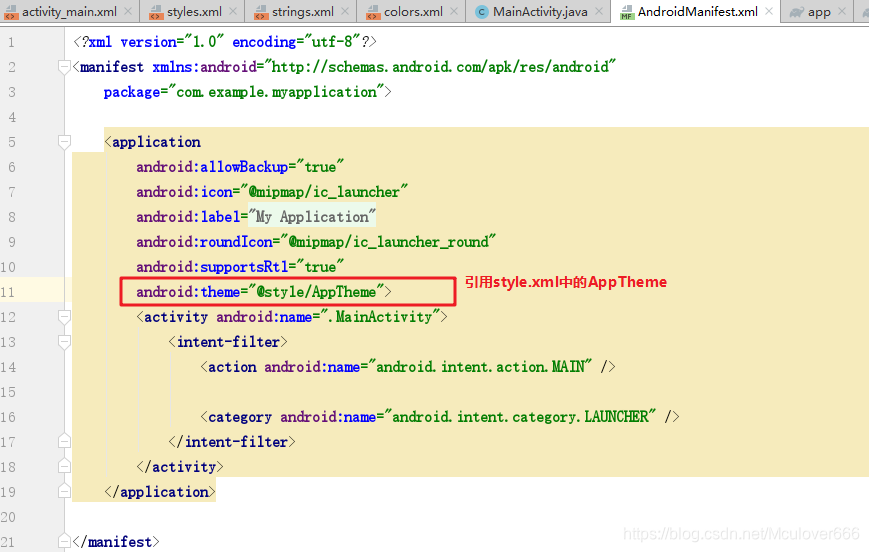Click line number 1 in the gutter
Screen dimensions: 869x552
pos(11,42)
